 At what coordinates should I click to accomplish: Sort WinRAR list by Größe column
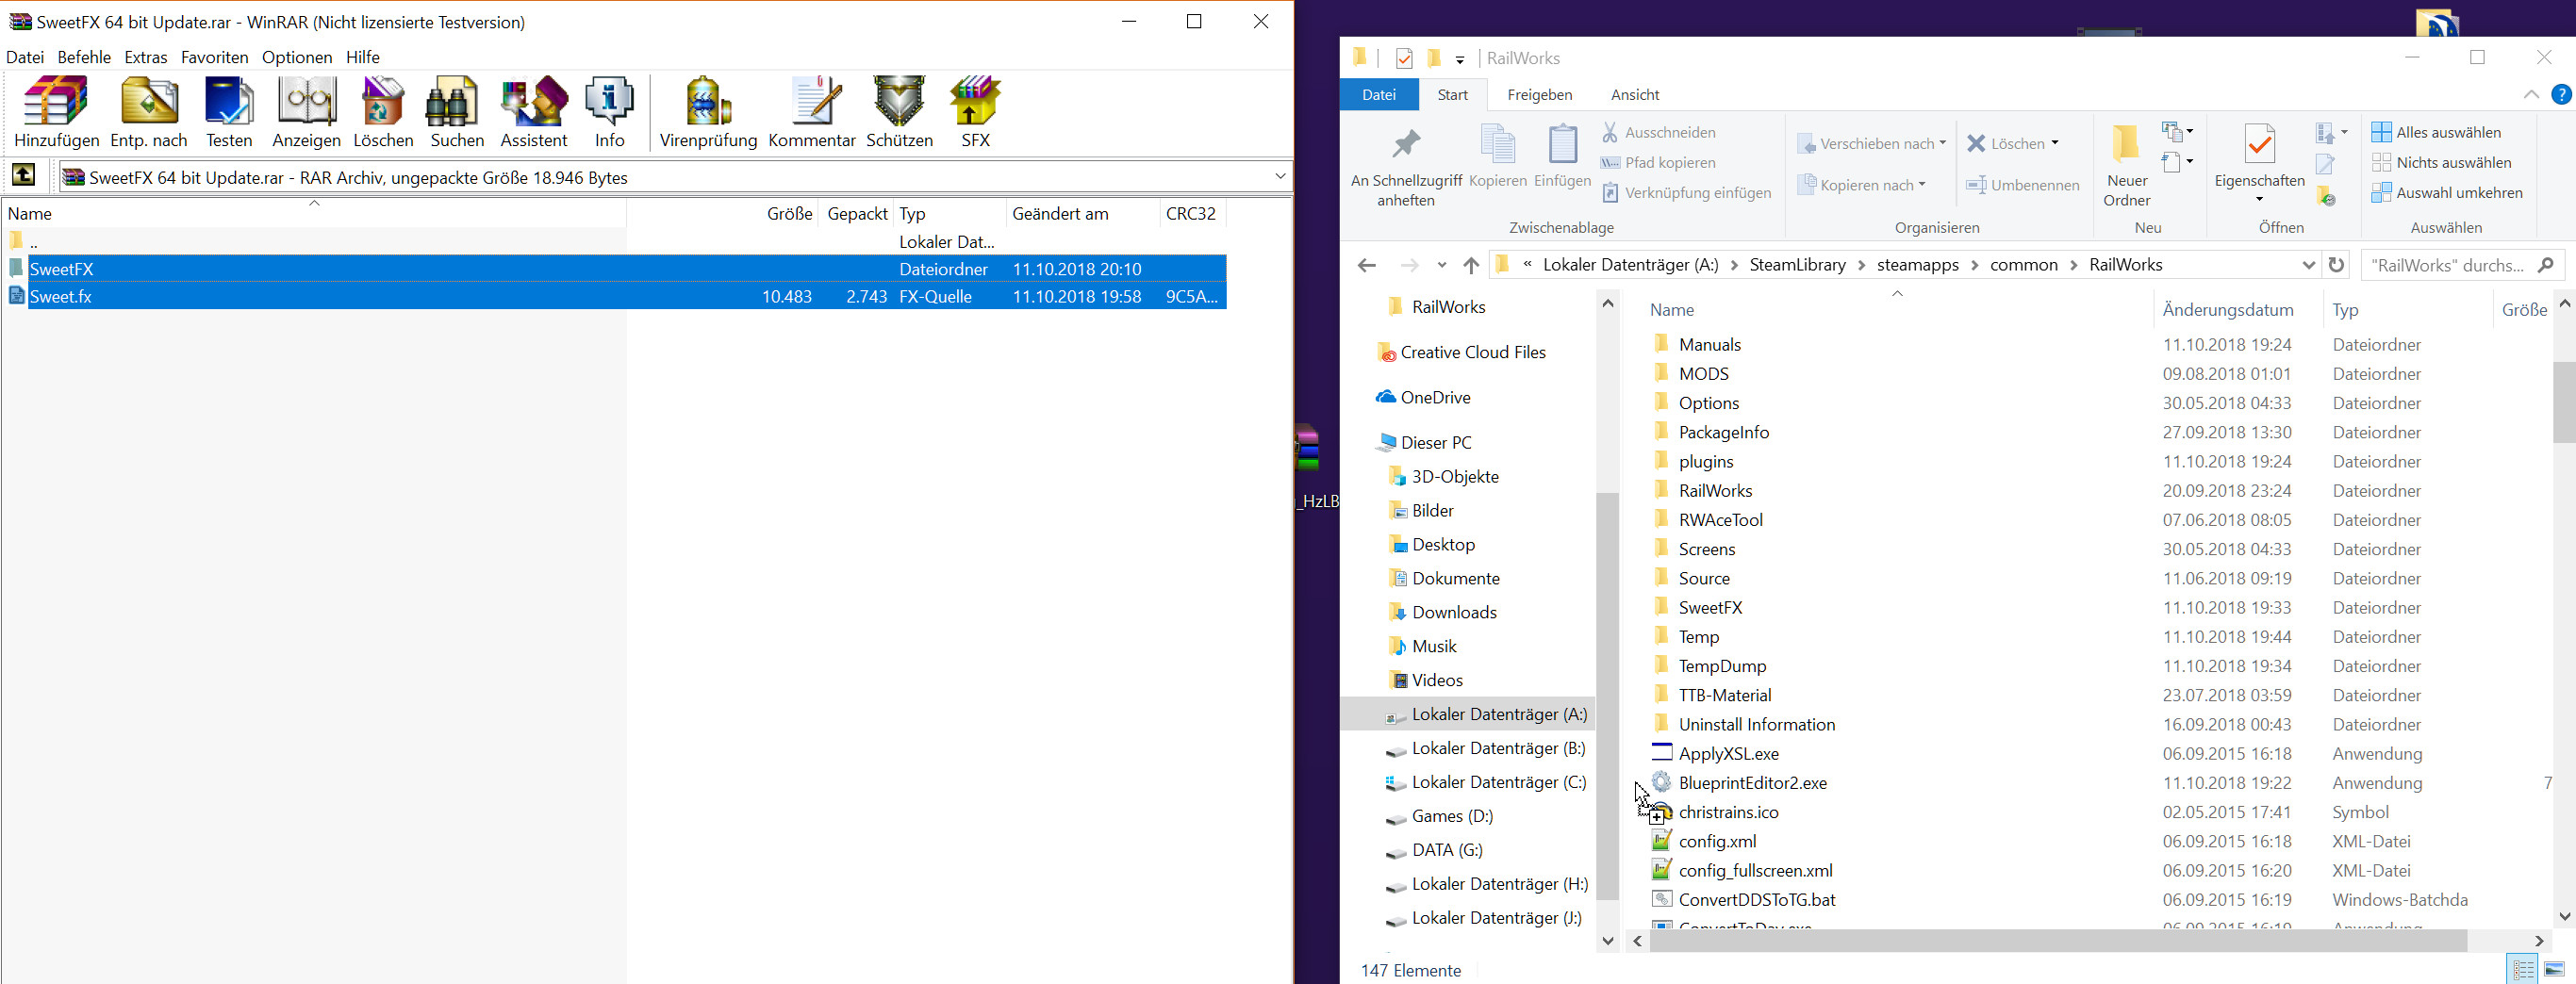tap(789, 213)
